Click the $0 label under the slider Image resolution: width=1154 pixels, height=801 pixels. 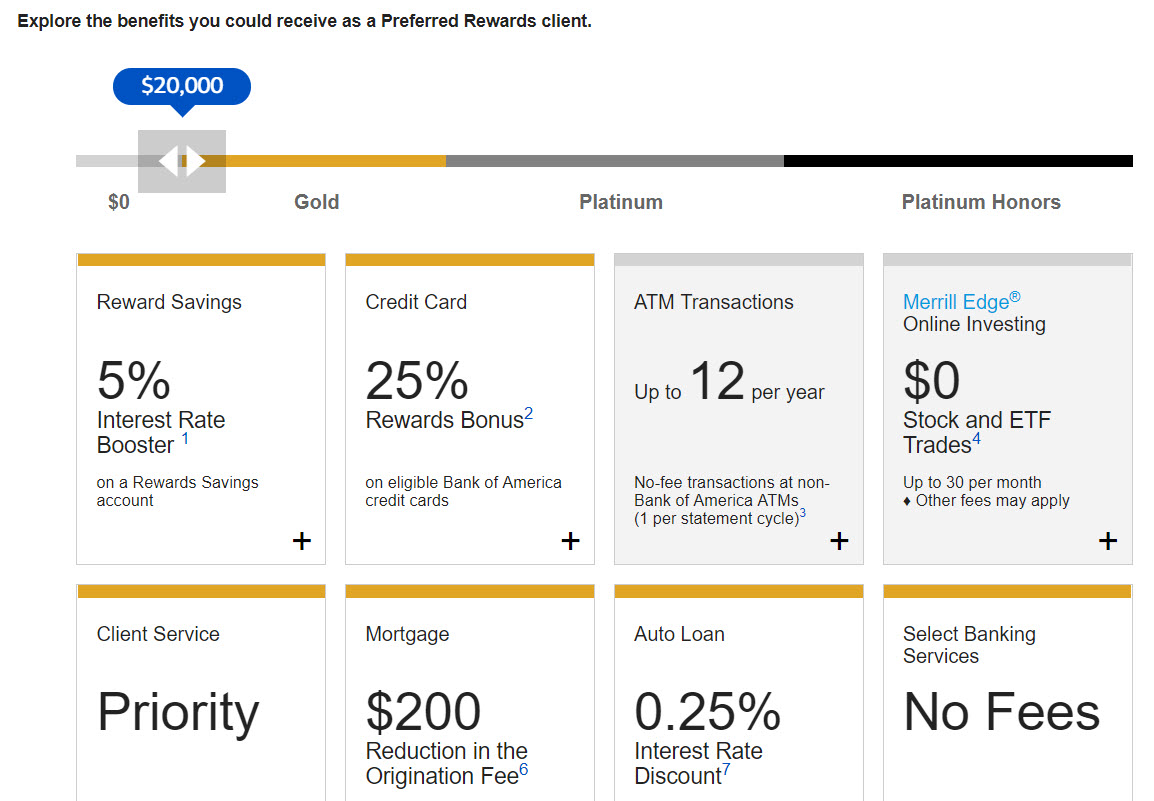point(118,202)
